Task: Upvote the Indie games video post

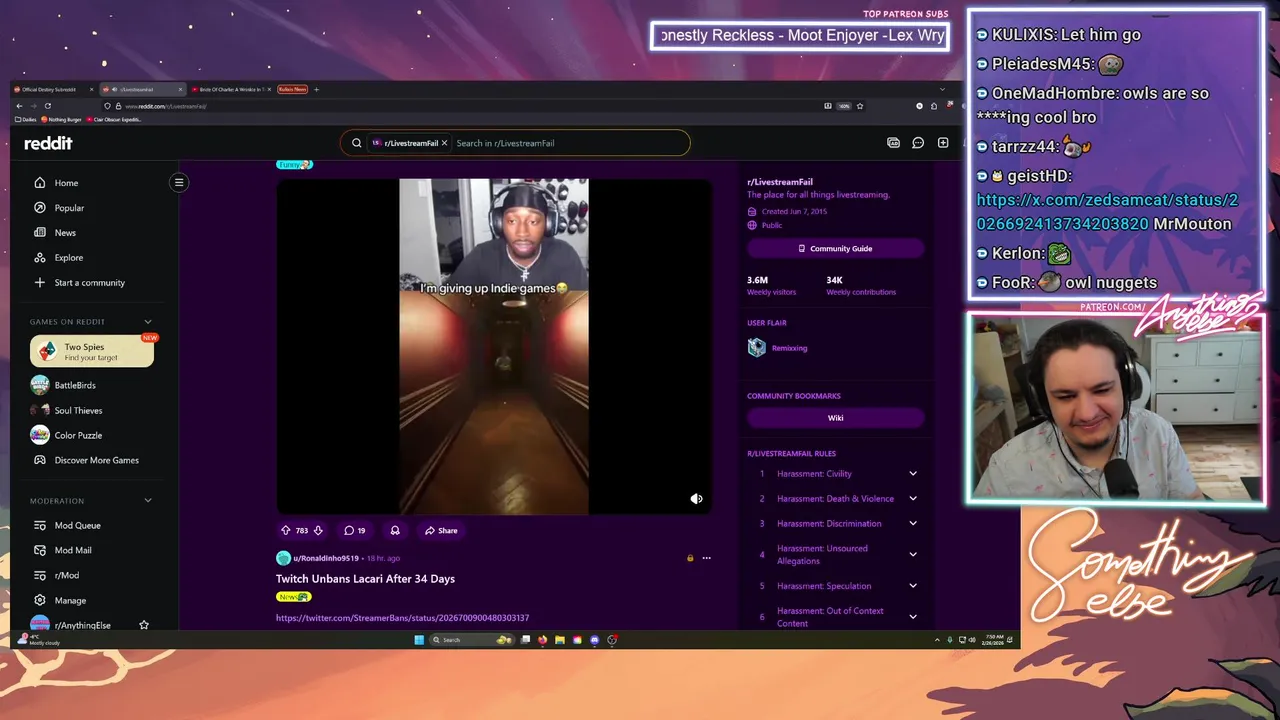Action: tap(286, 531)
